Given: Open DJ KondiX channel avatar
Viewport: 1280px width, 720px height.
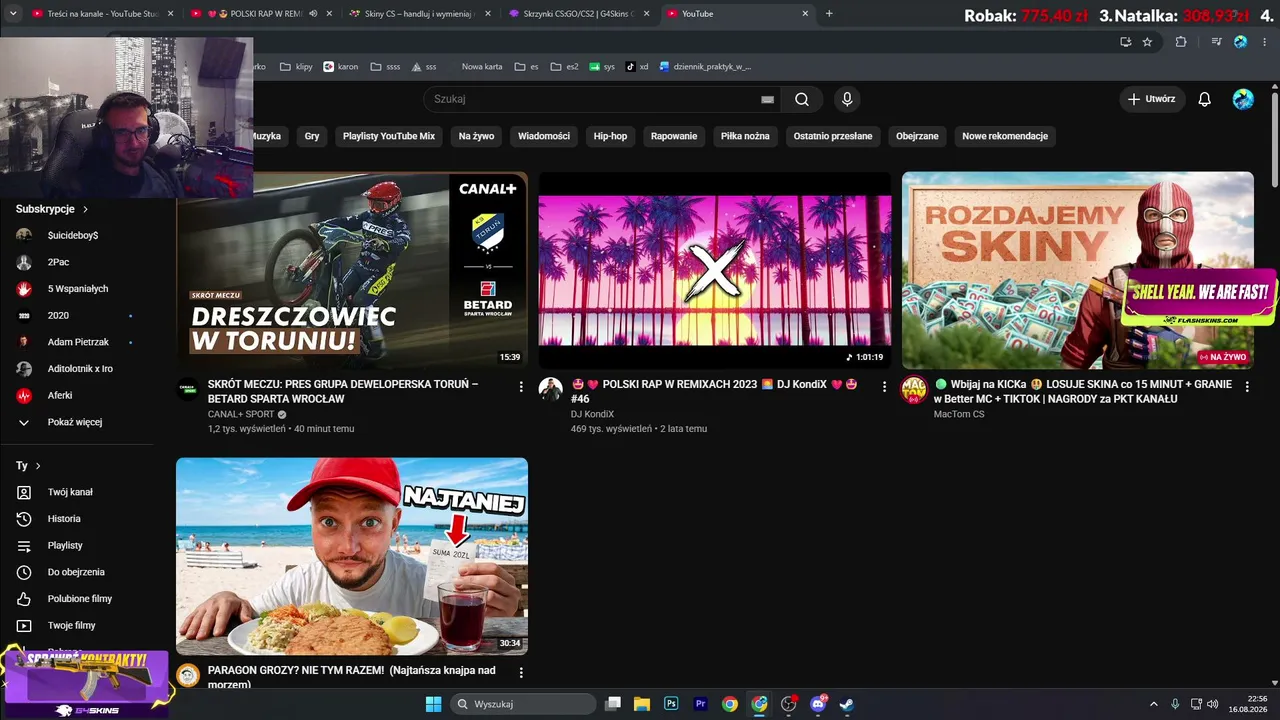Looking at the screenshot, I should (551, 389).
